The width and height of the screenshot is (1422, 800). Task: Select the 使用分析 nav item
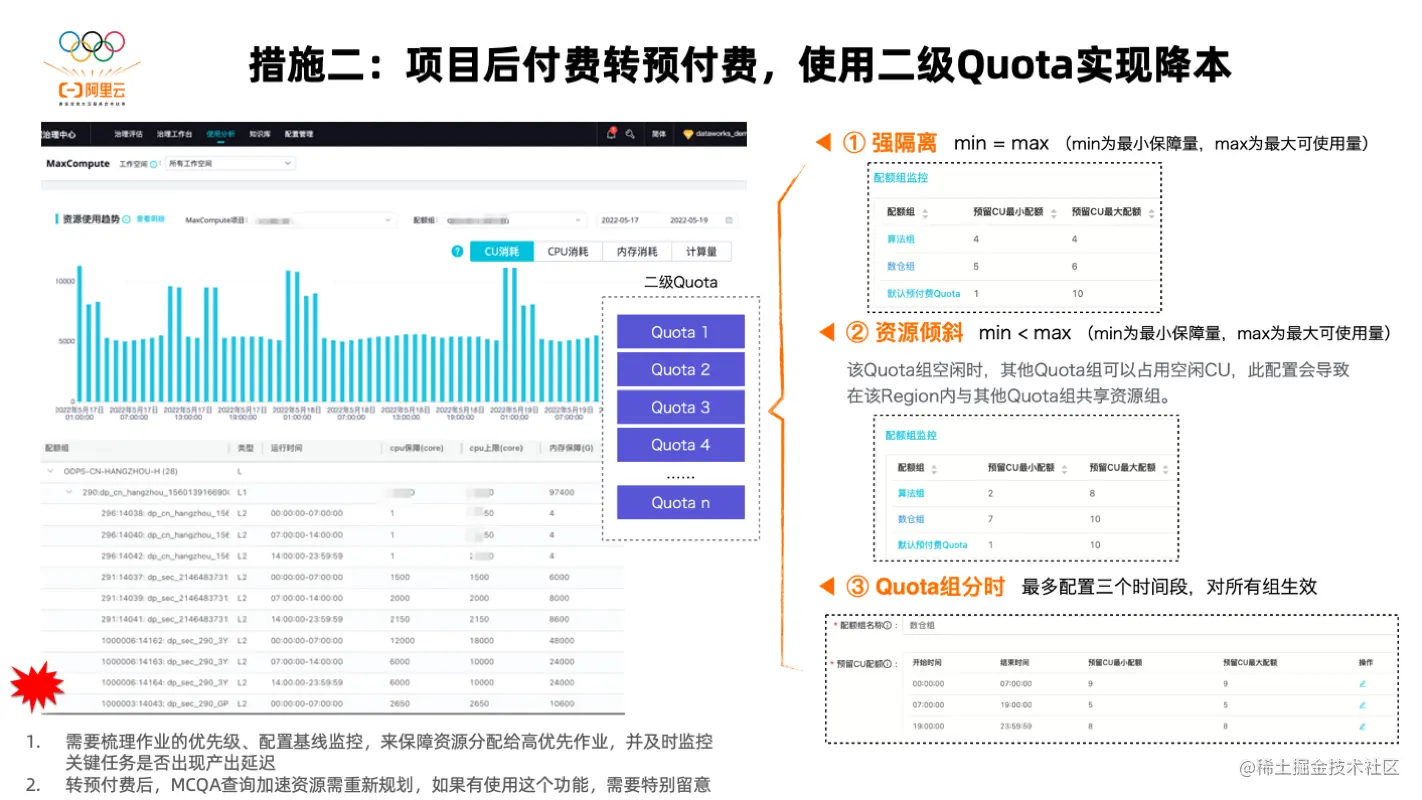click(221, 133)
